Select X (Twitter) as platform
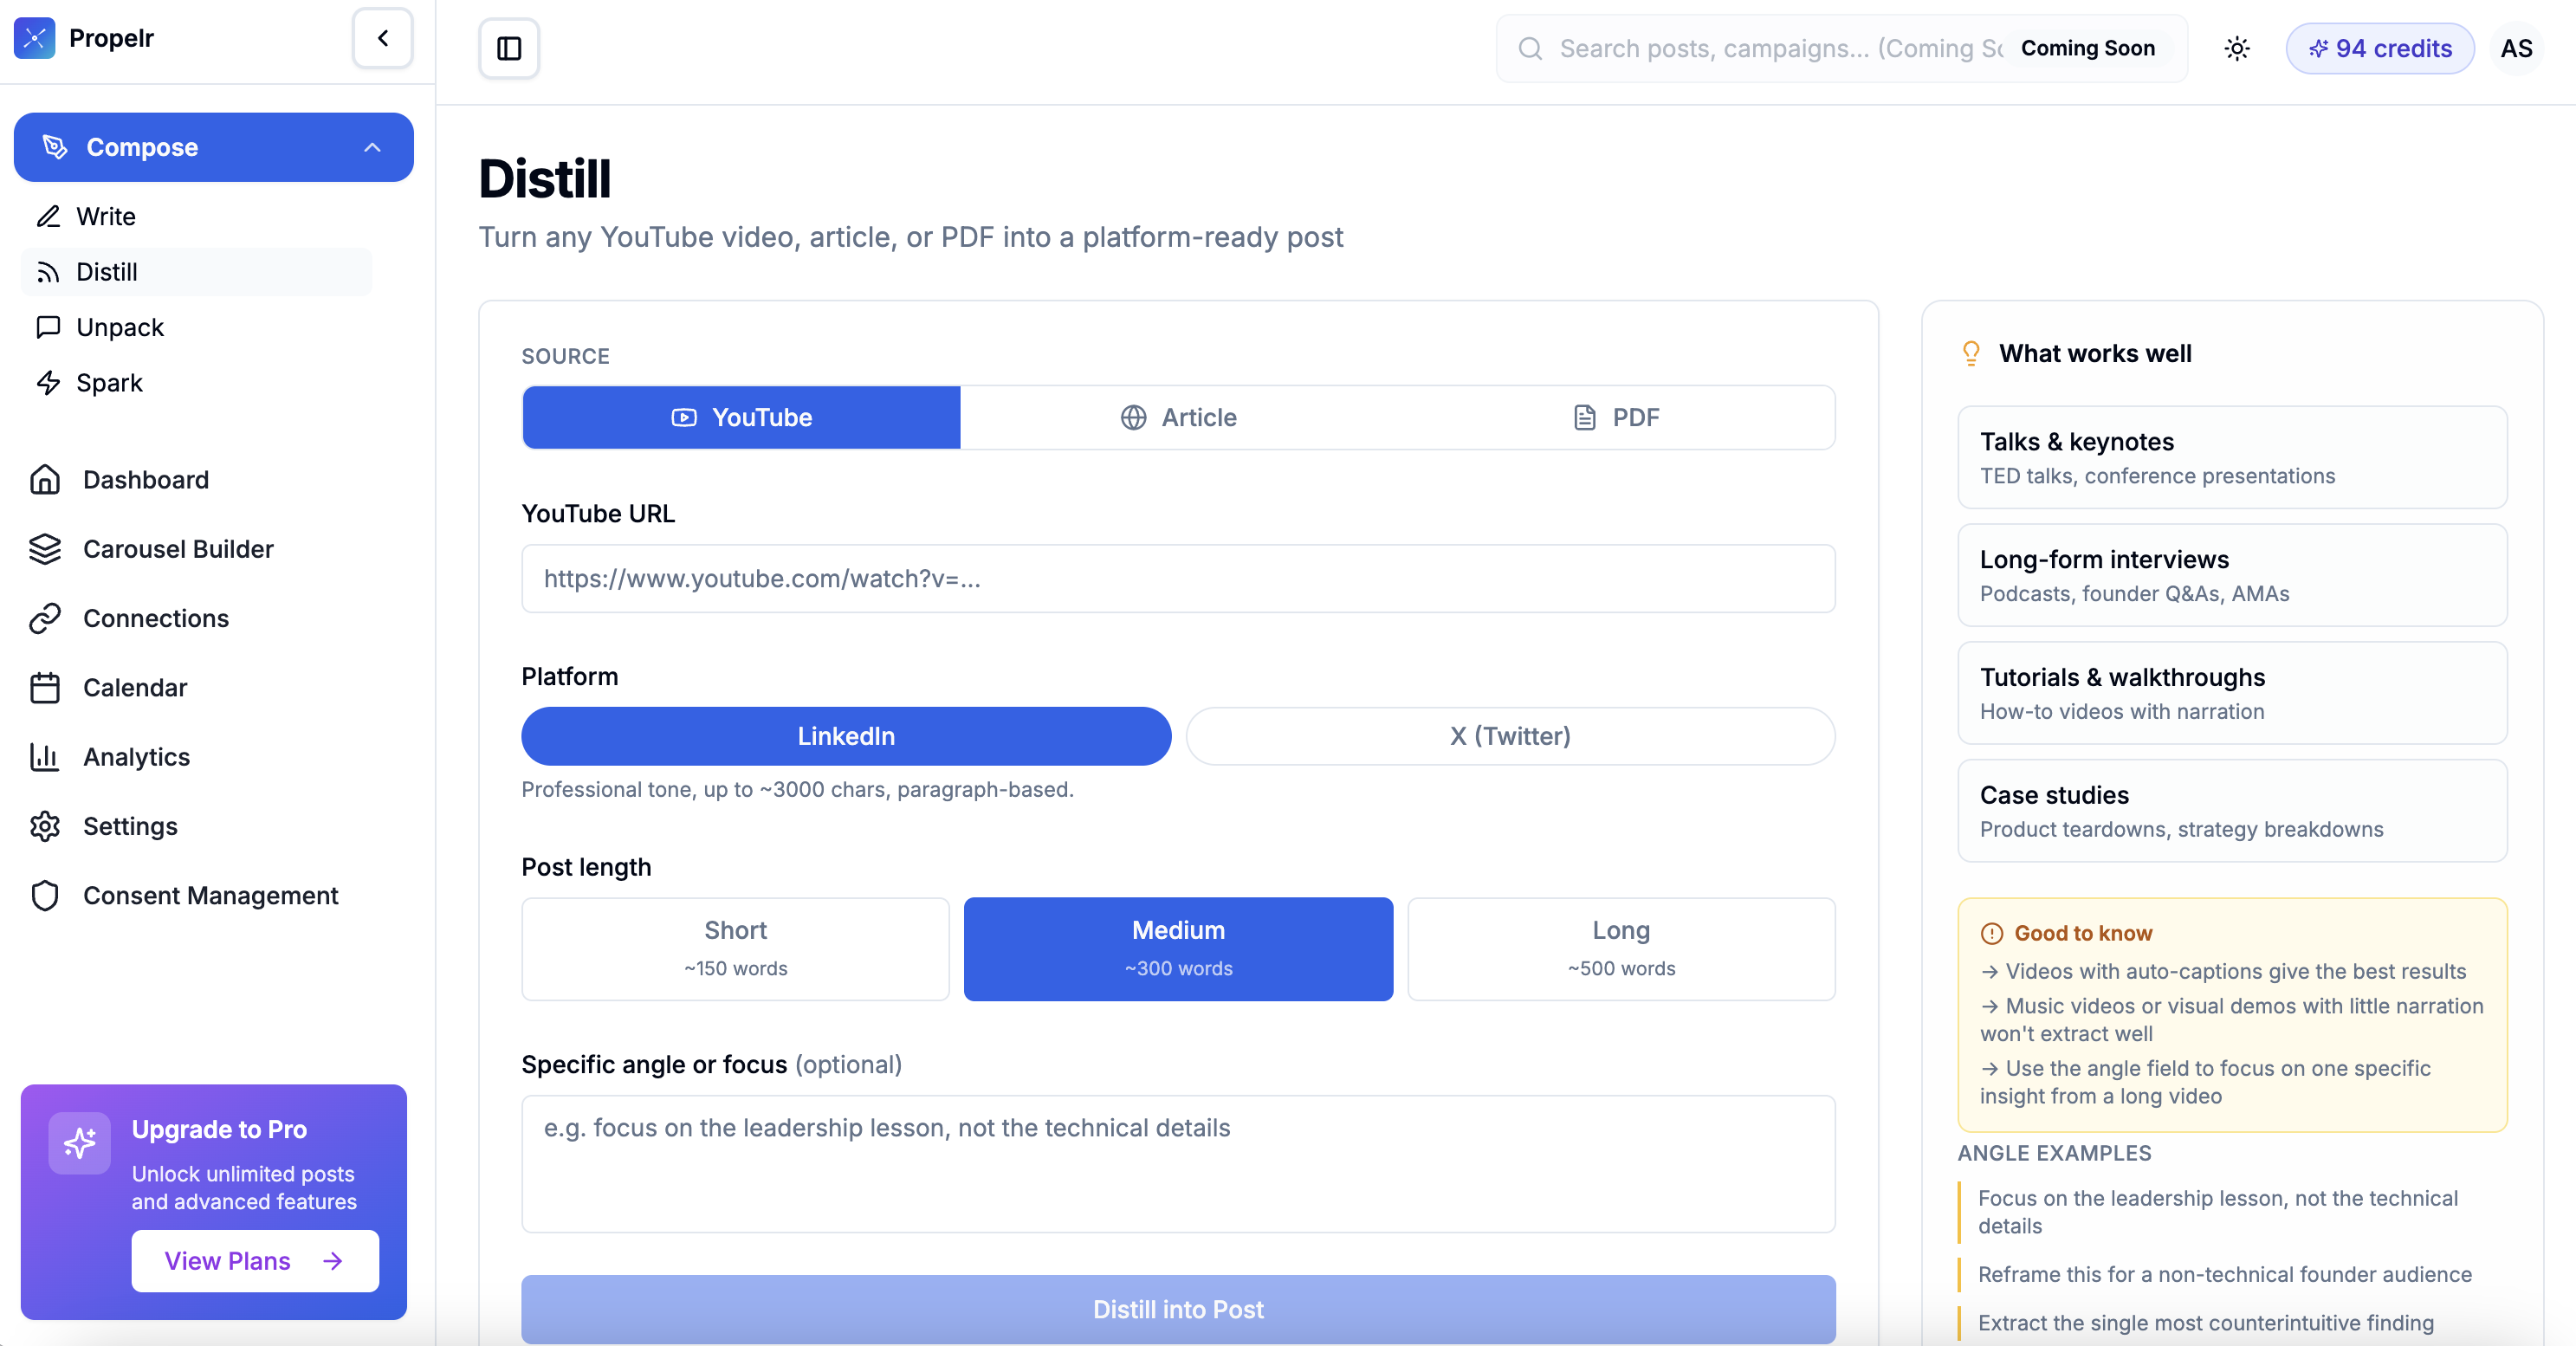 [x=1510, y=736]
